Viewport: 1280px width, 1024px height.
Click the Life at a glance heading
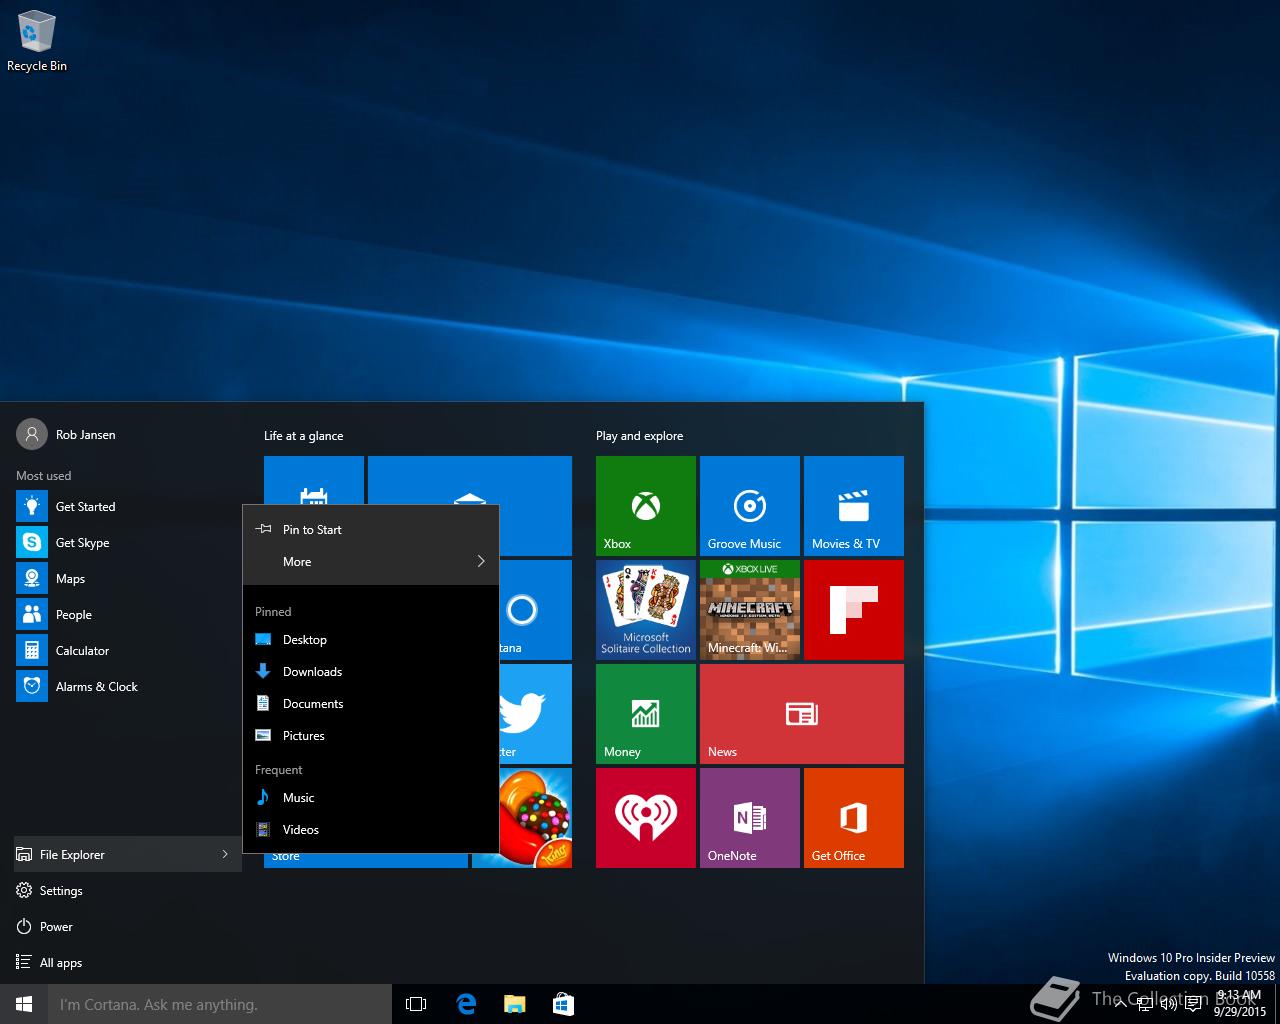[x=304, y=436]
